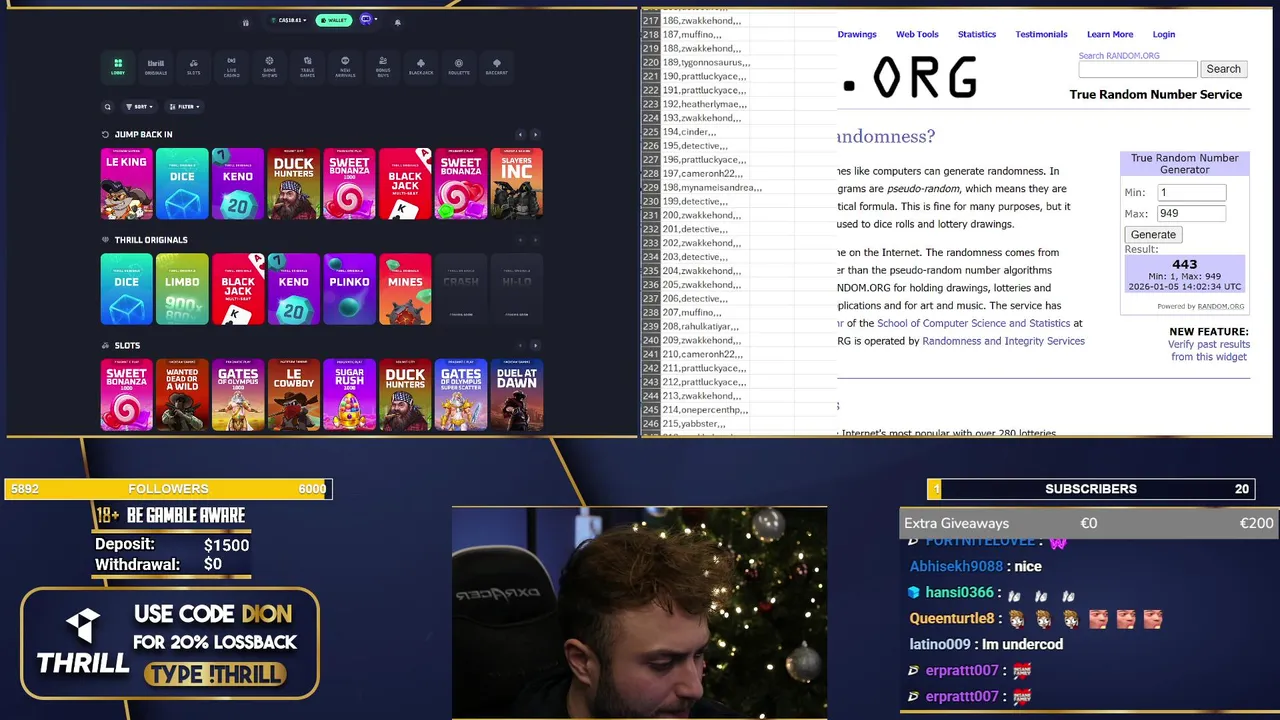Focus the Search RANDOM.ORG text field
The image size is (1280, 720).
coord(1137,69)
